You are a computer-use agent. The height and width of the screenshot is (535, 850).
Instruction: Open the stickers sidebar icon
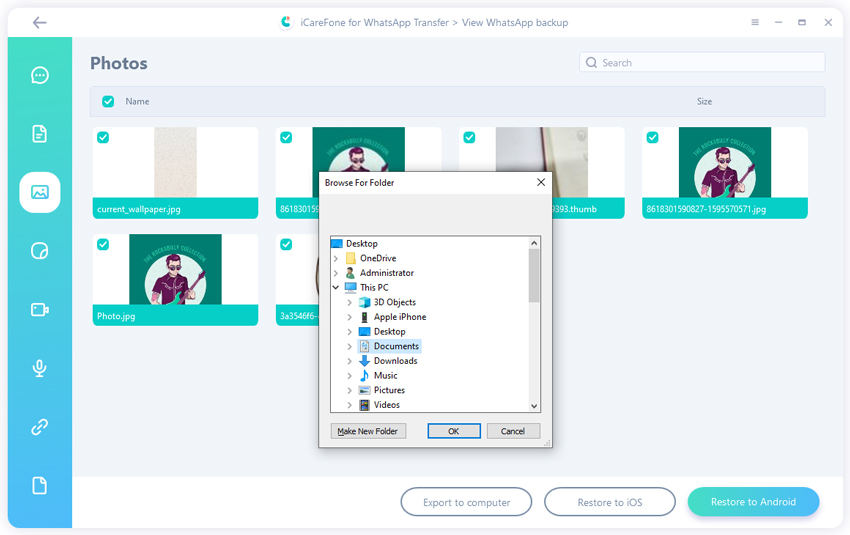click(40, 251)
